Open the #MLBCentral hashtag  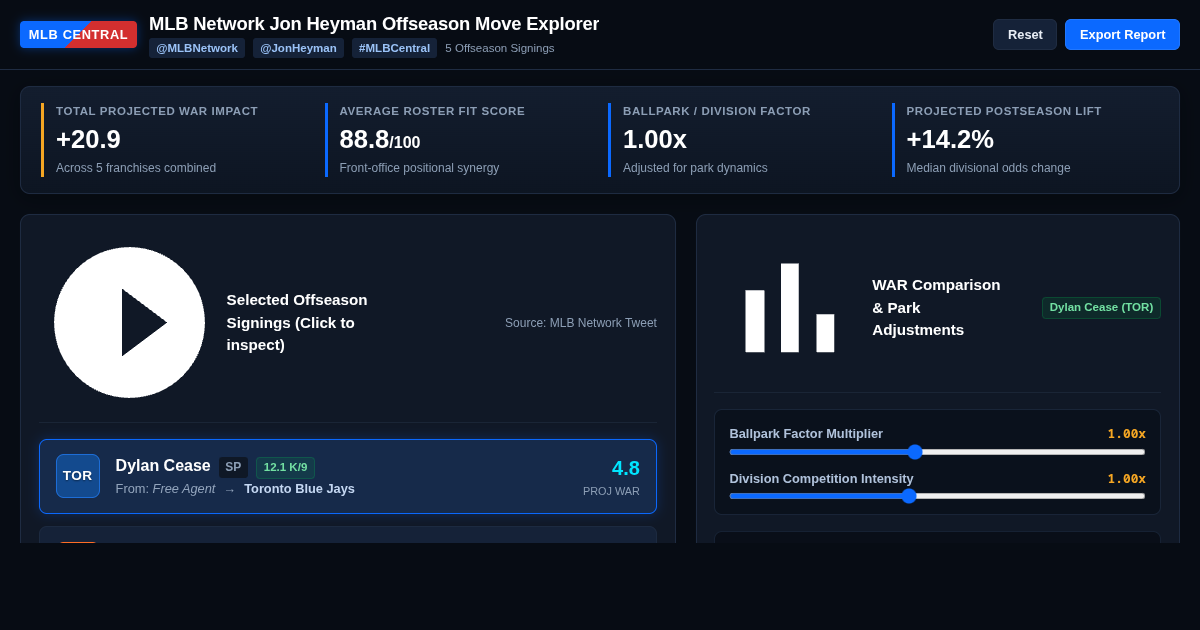394,48
